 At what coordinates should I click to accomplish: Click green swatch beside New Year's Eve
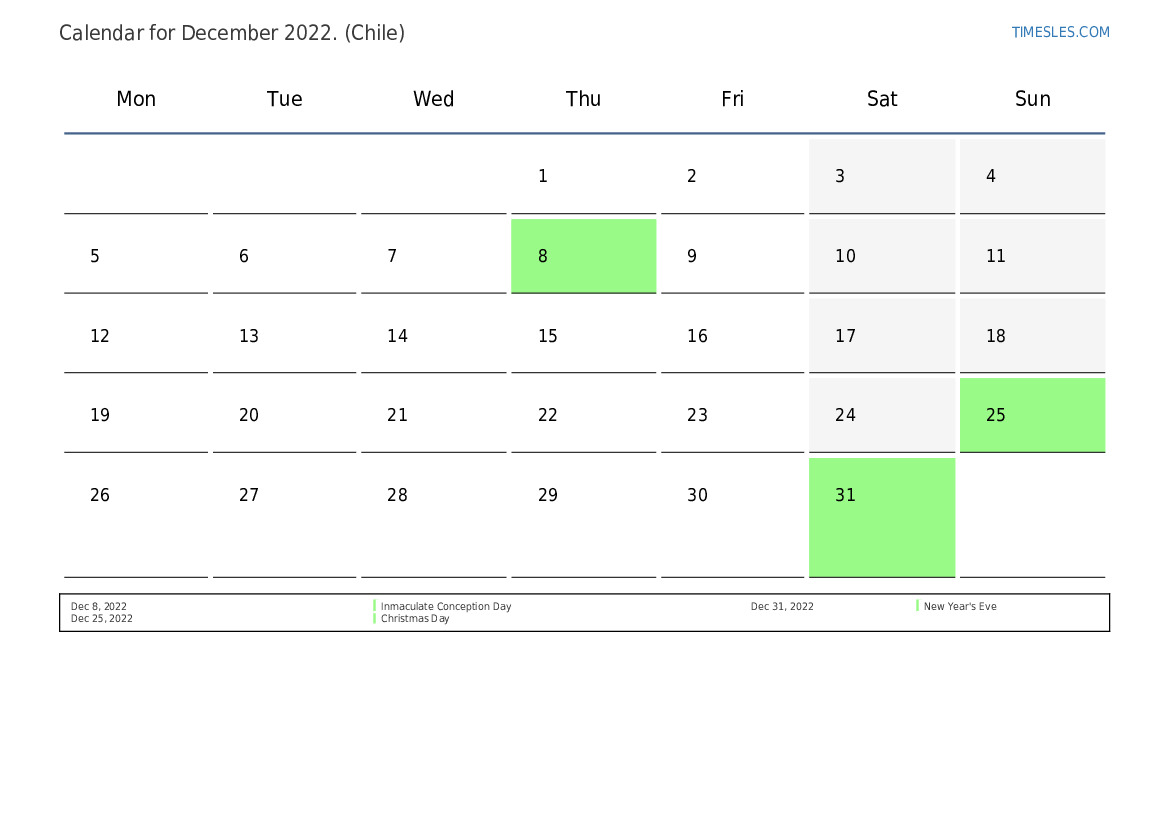[917, 606]
